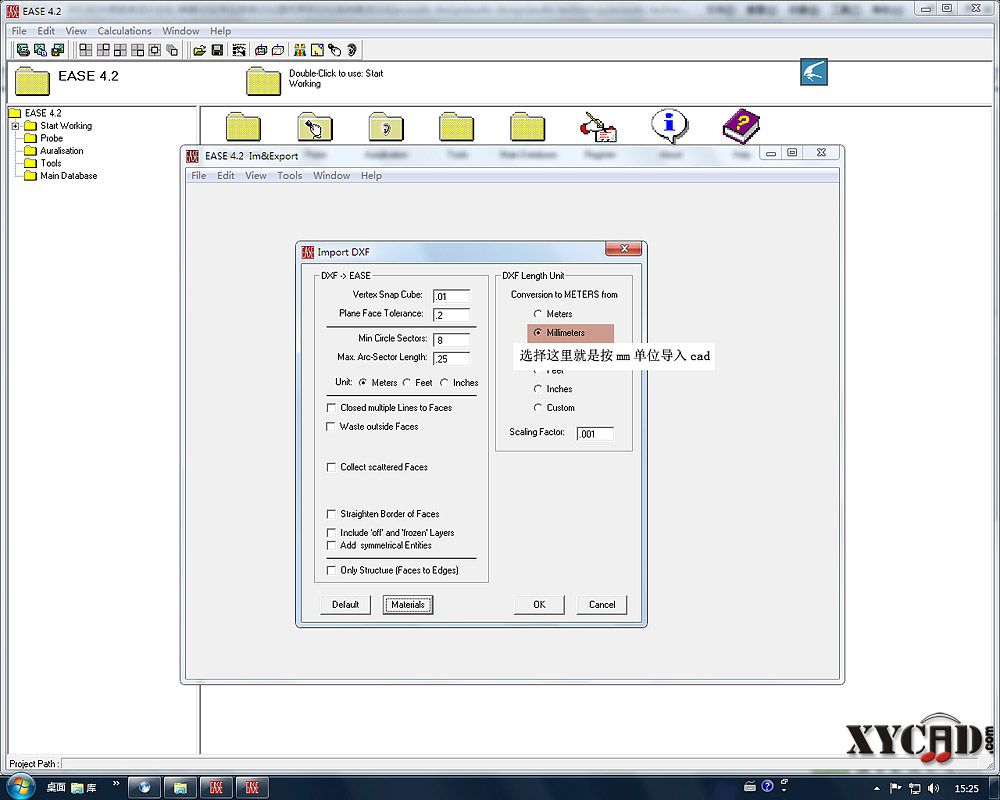Open the Probe folder icon with hand
This screenshot has width=1000, height=800.
click(x=315, y=126)
